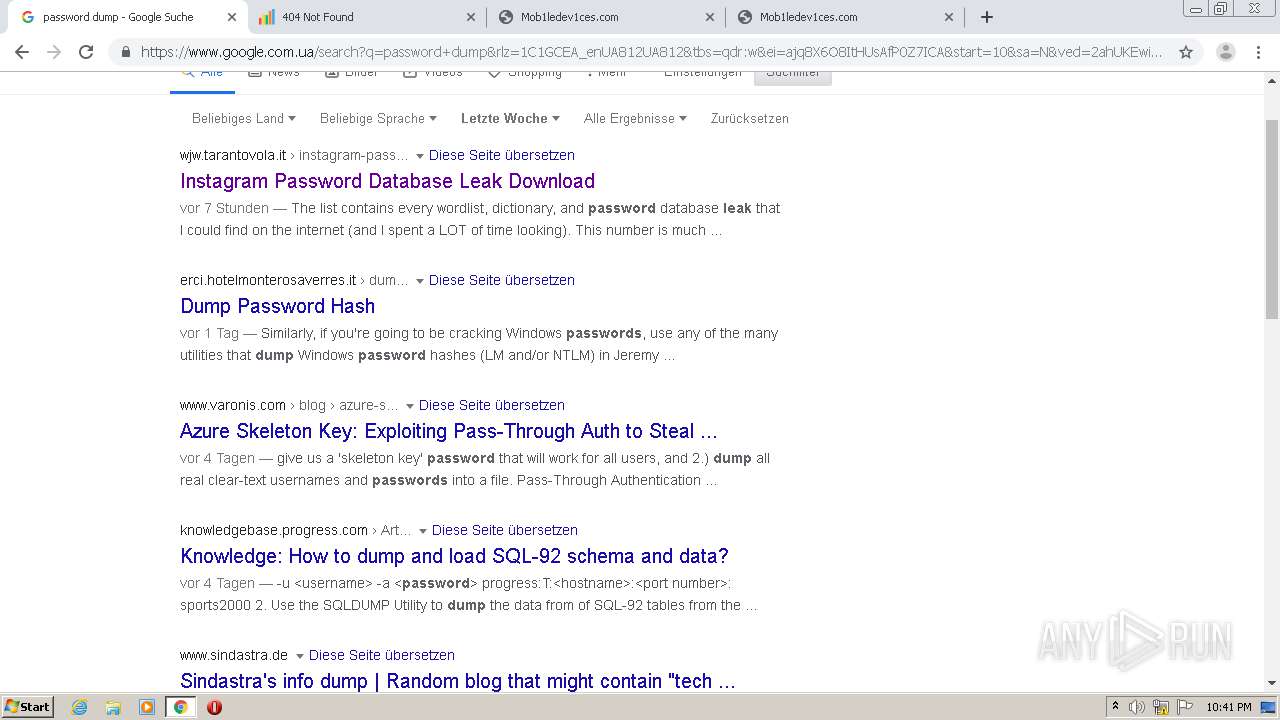Viewport: 1280px width, 720px height.
Task: Expand the knowledgebase.progress.com result options arrow
Action: click(423, 531)
